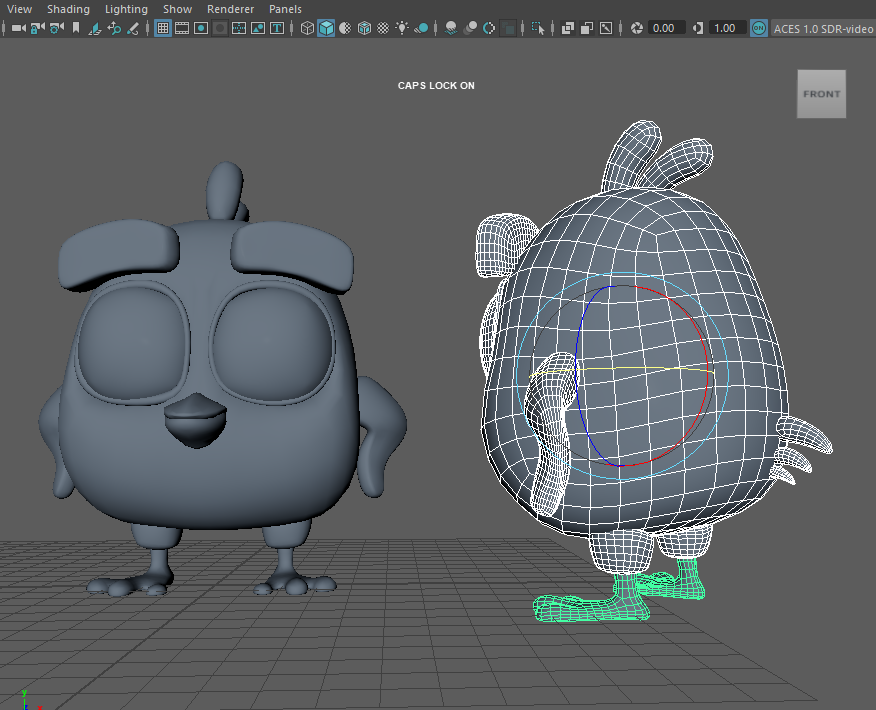Click the Use Default Material icon

coord(345,28)
